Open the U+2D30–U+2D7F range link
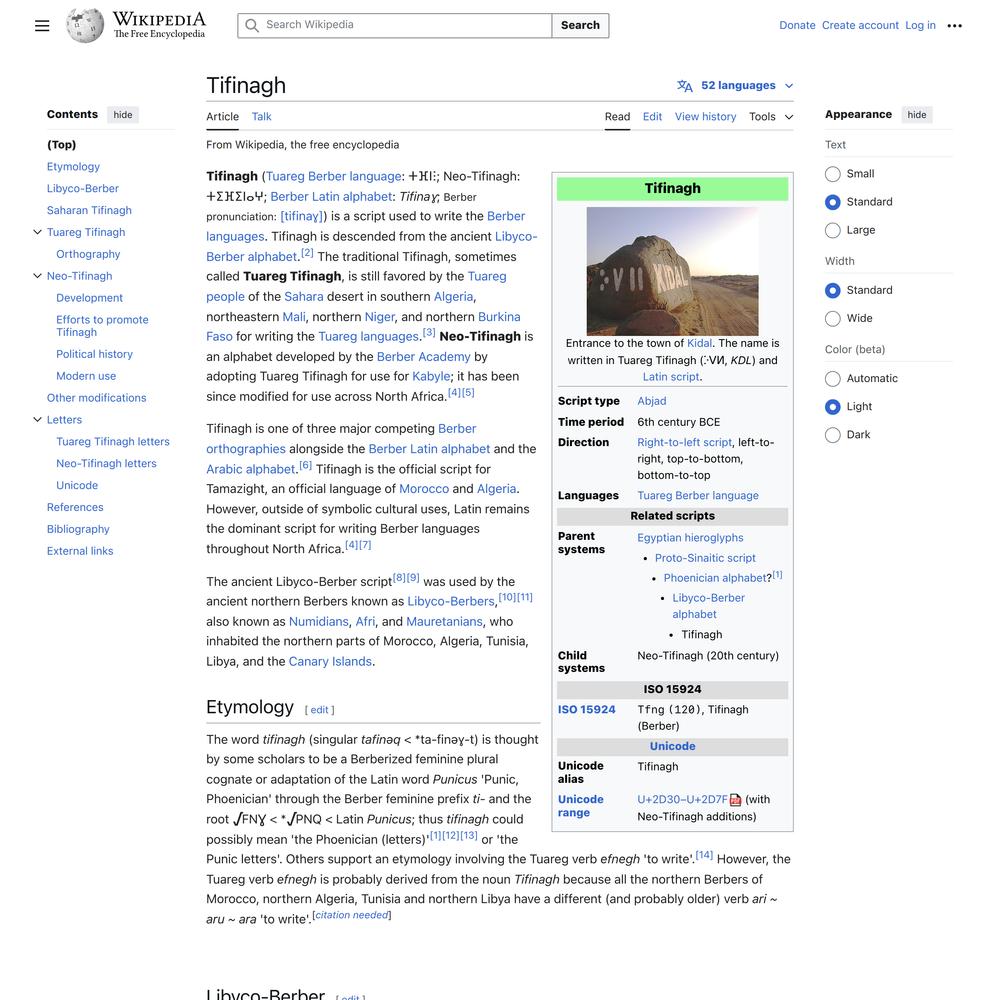This screenshot has width=1000, height=1000. coord(682,800)
